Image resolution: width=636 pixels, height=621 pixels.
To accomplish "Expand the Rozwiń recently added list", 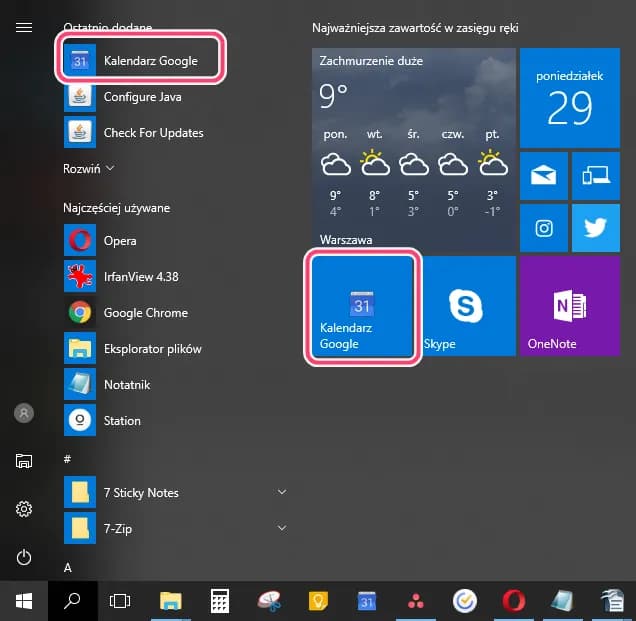I will 90,169.
